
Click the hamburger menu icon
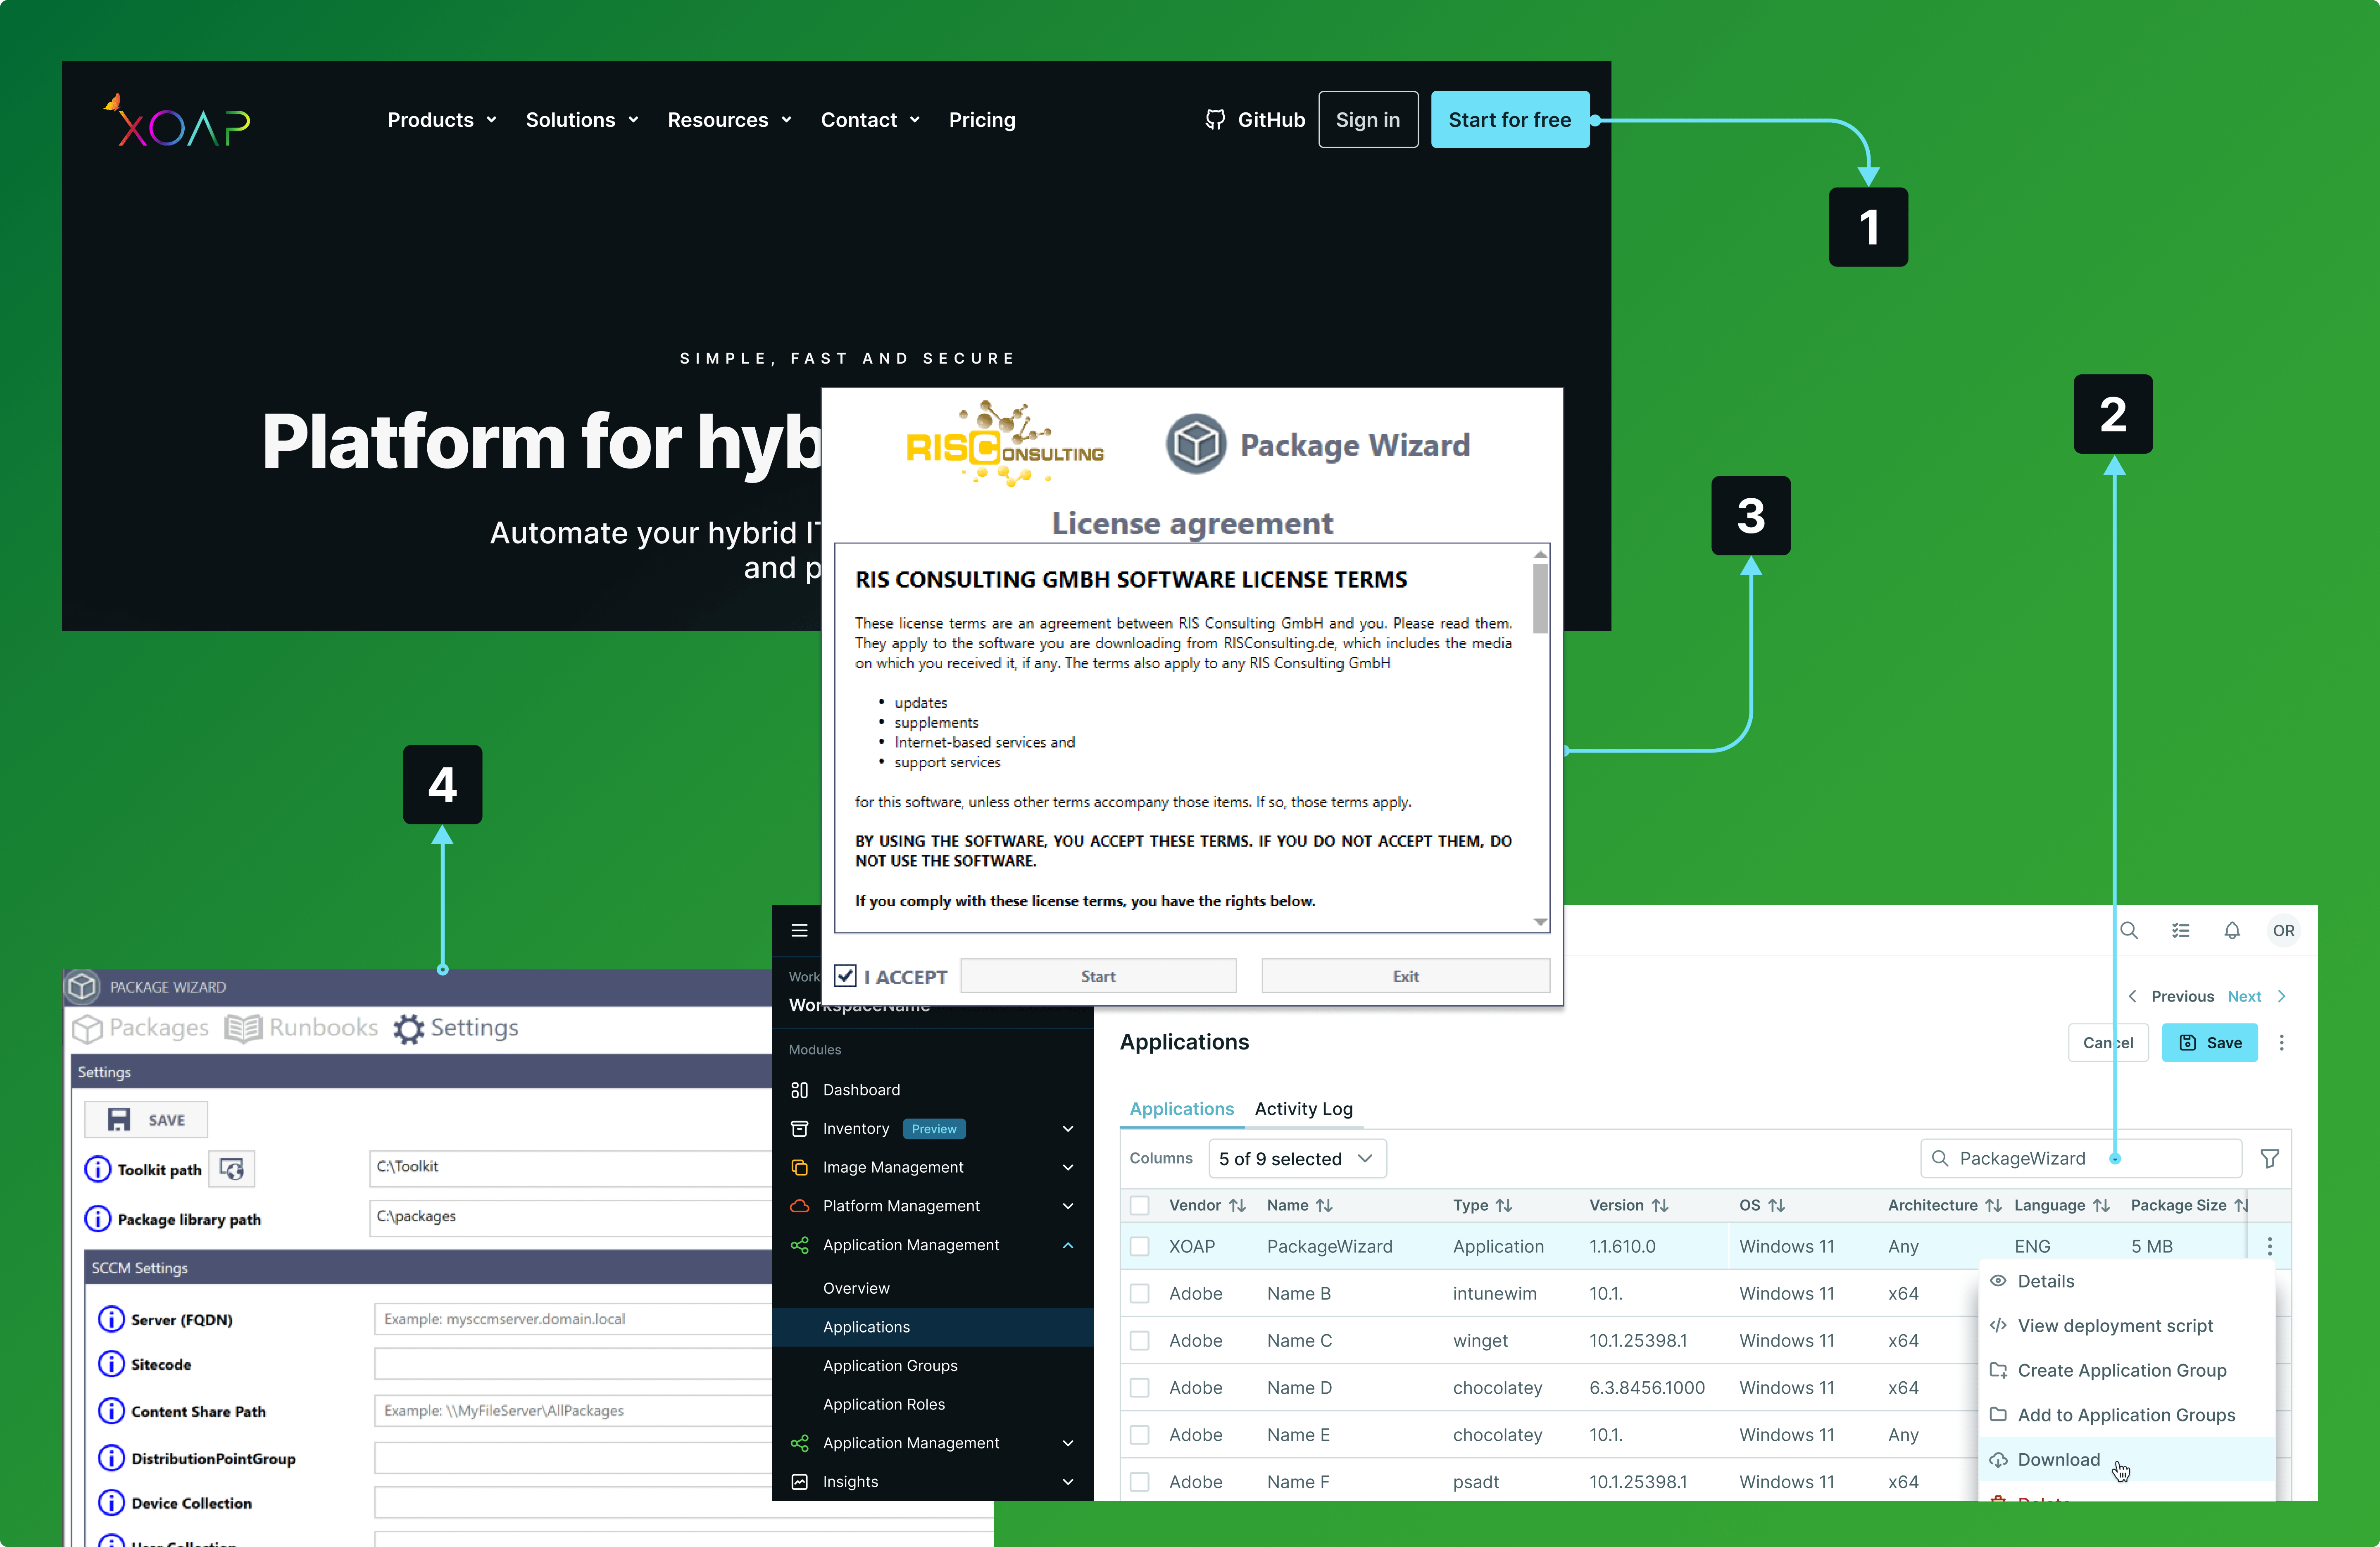[x=799, y=930]
